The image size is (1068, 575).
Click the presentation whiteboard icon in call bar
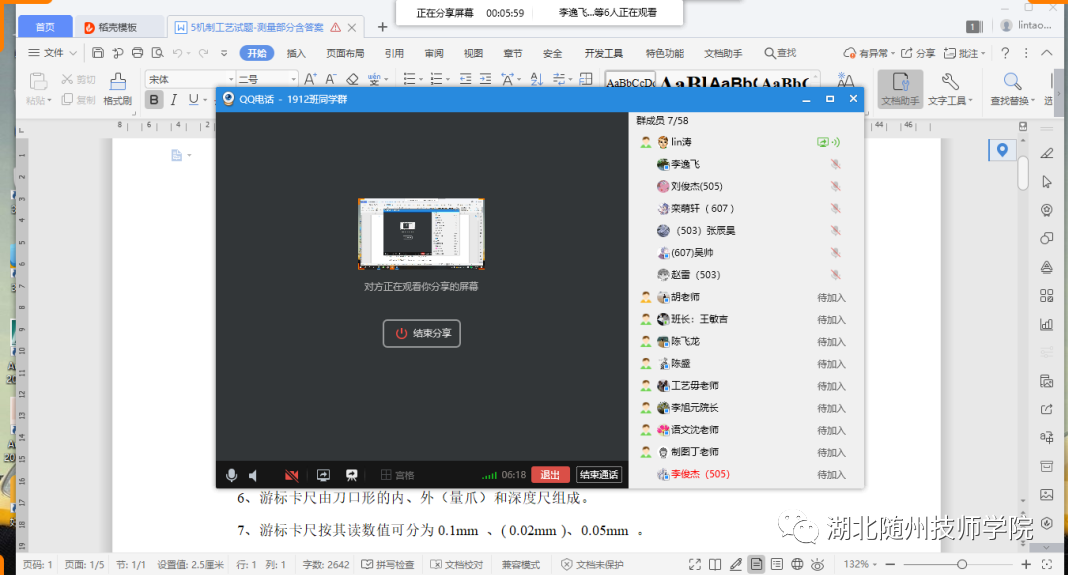[x=352, y=475]
